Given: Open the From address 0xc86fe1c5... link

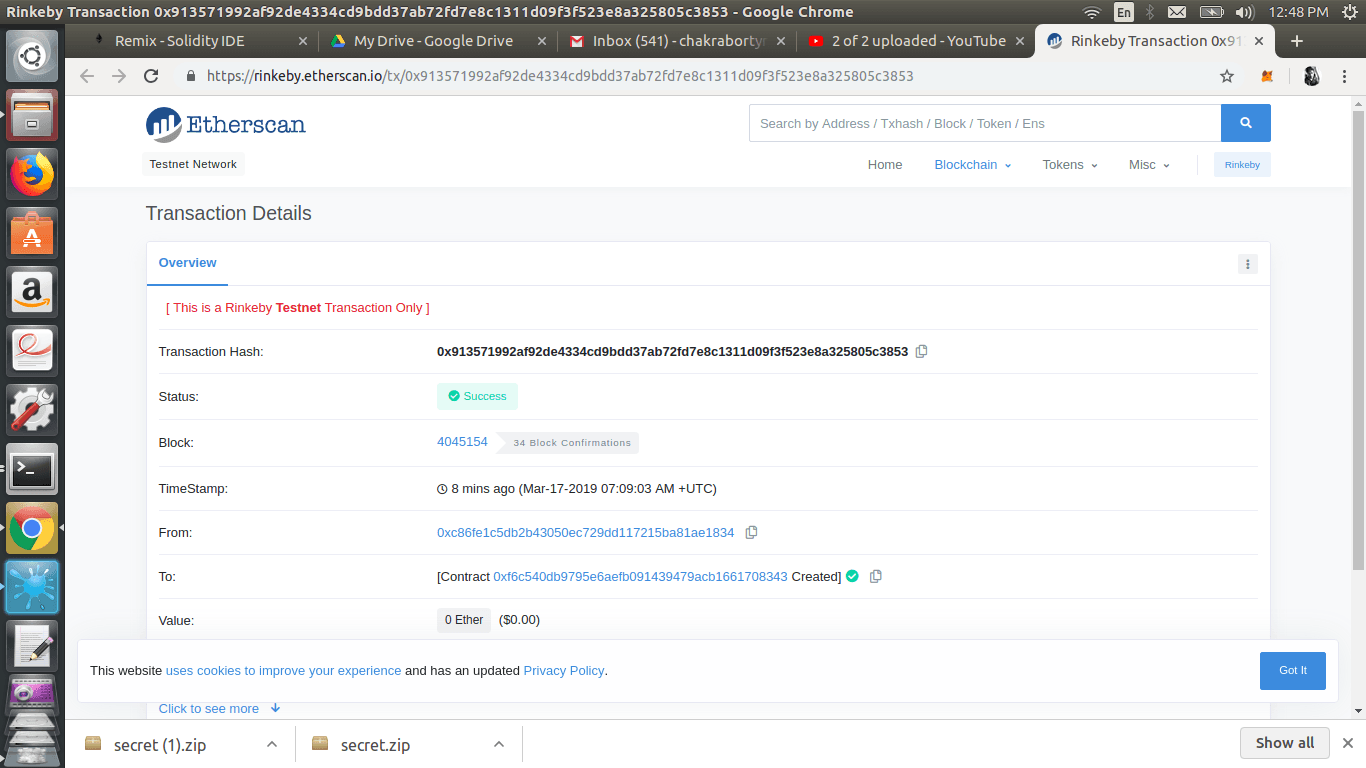Looking at the screenshot, I should (x=585, y=532).
